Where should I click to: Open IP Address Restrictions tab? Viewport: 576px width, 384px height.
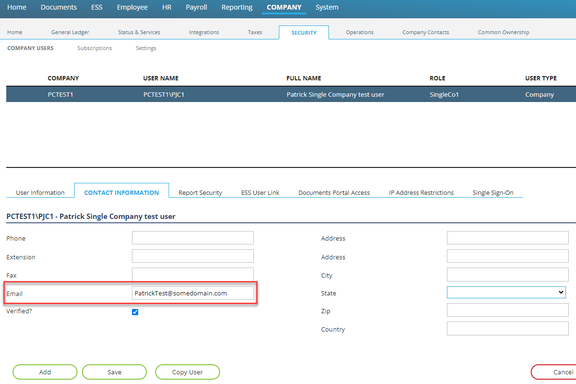(x=421, y=193)
